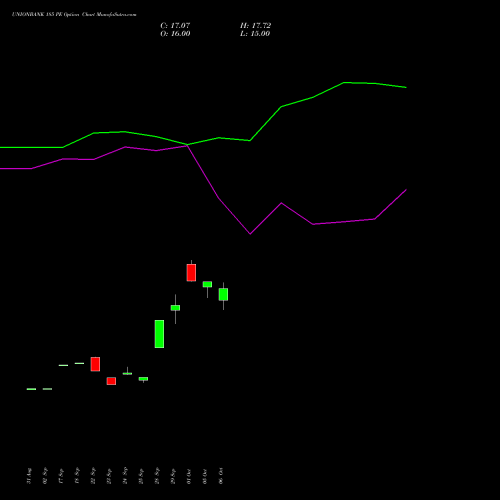Screen dimensions: 500x500
Task: Click the flat green candle for 31 Aug
Action: tap(31, 389)
